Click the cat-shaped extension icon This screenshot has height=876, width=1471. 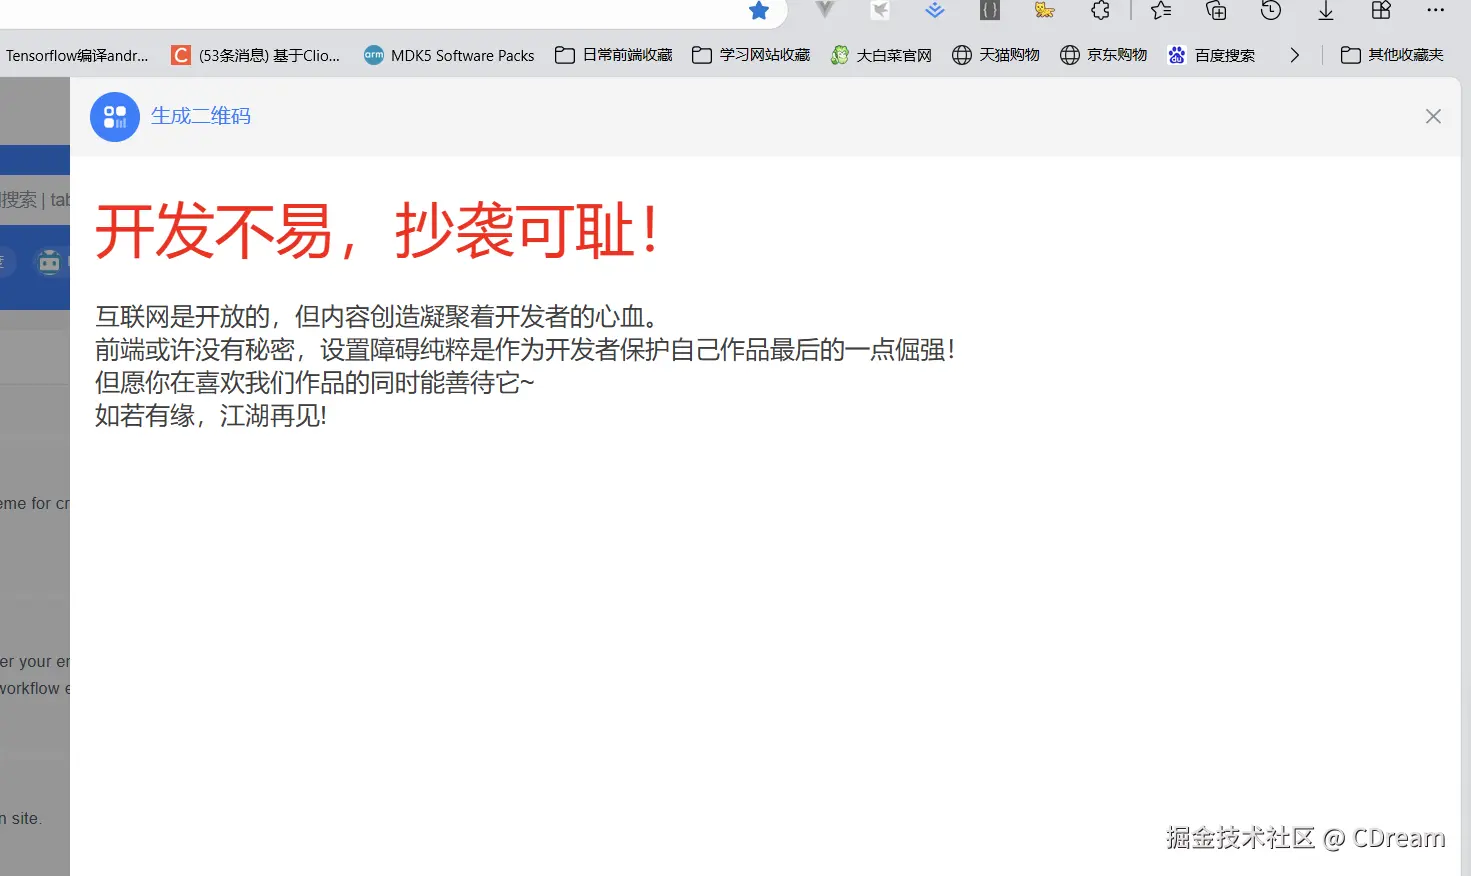coord(1044,13)
